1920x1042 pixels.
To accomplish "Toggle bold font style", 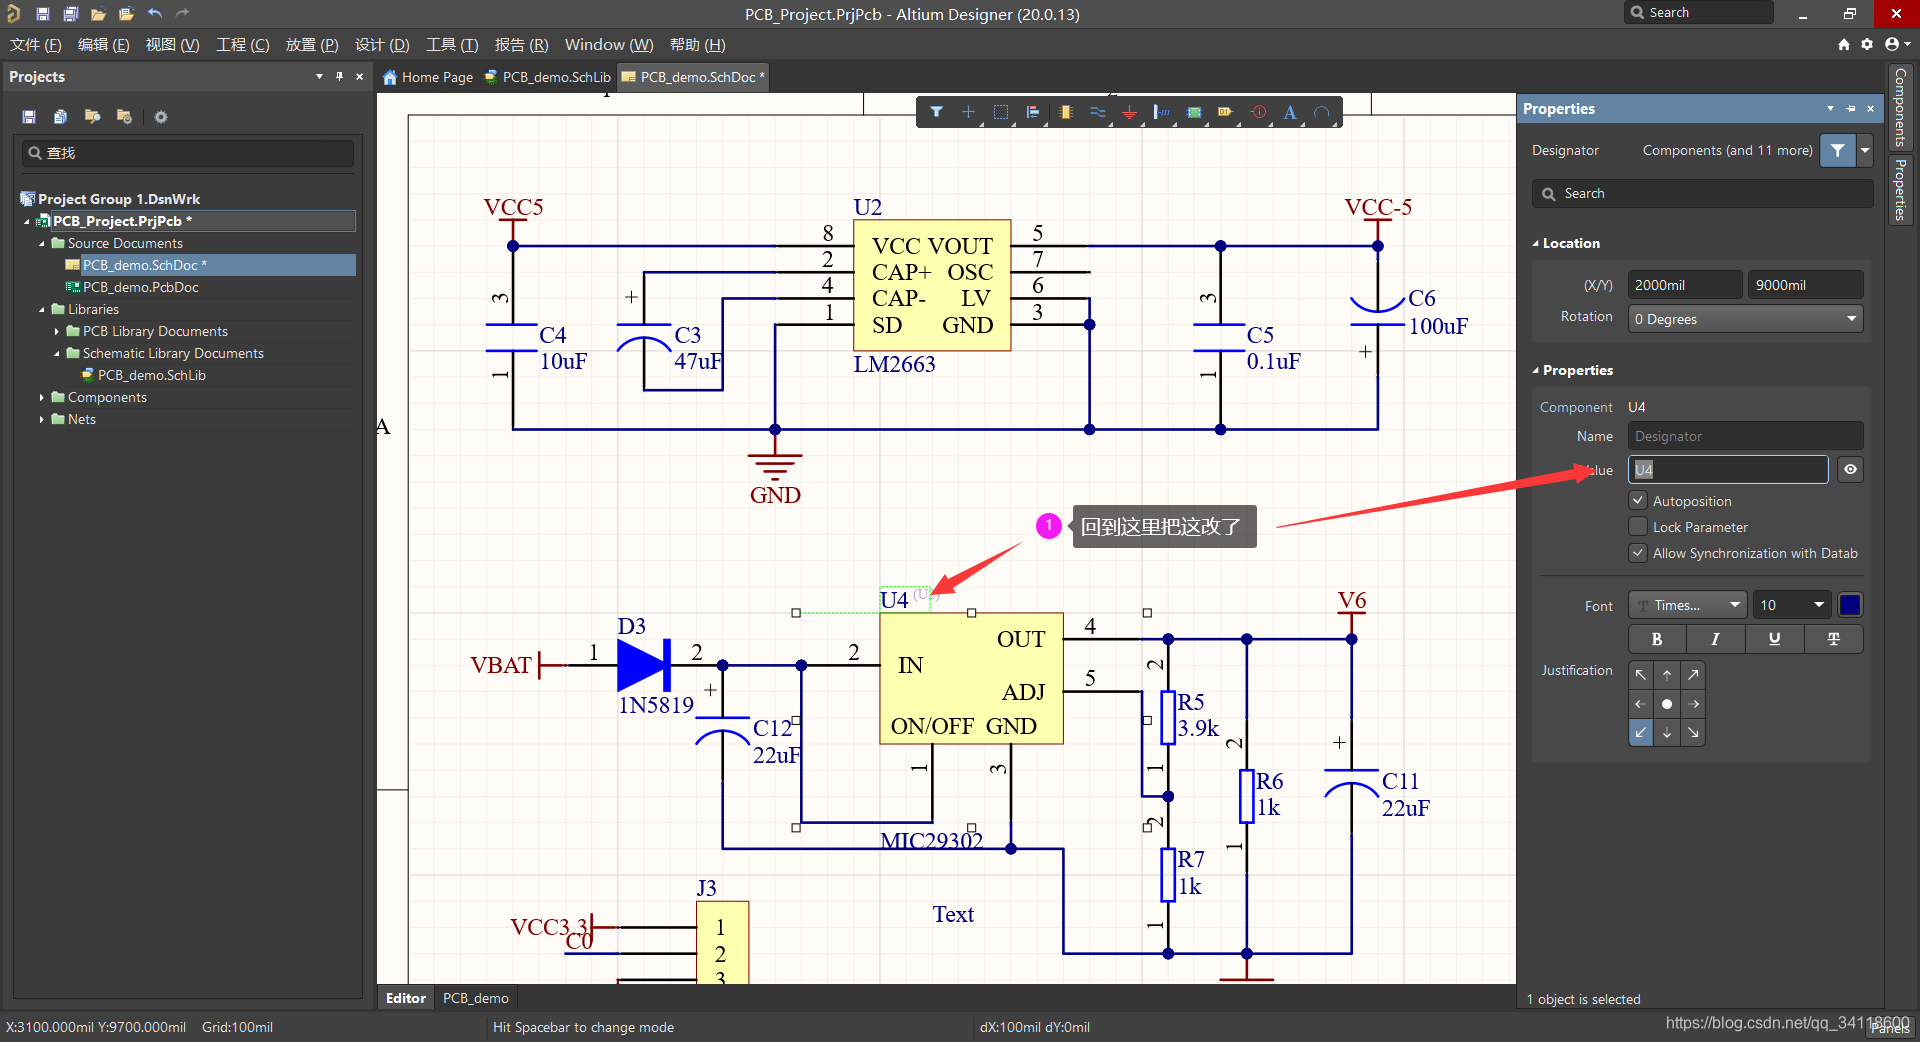I will click(1657, 639).
